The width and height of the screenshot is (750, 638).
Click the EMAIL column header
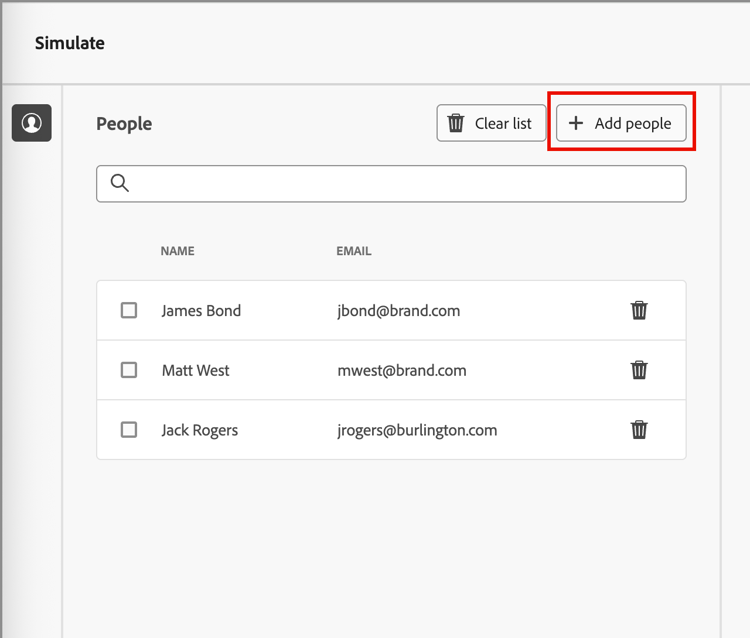point(354,251)
